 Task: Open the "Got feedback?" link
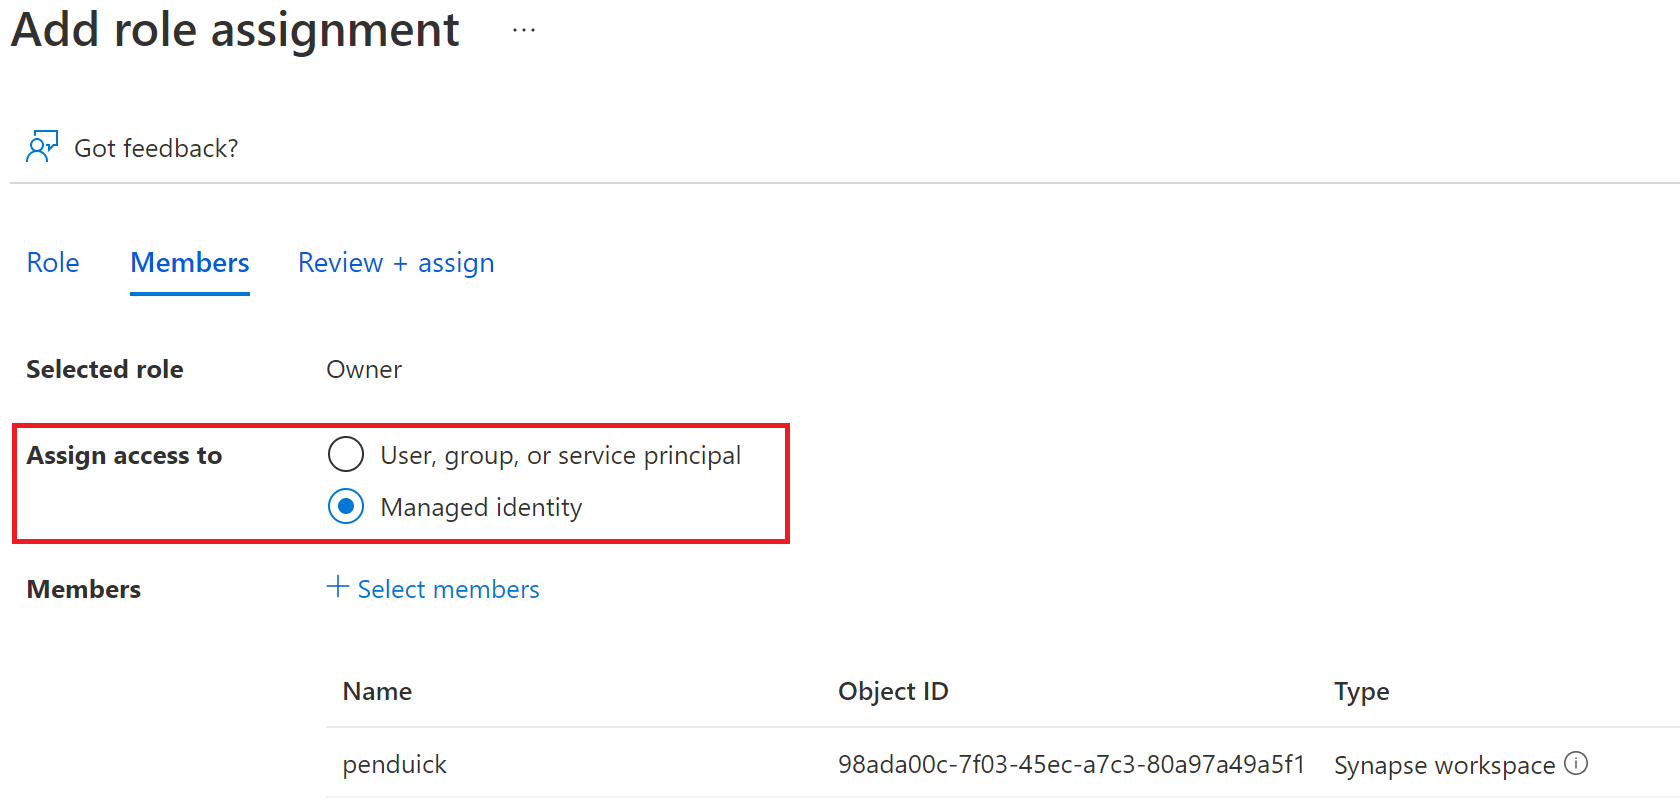click(x=156, y=148)
